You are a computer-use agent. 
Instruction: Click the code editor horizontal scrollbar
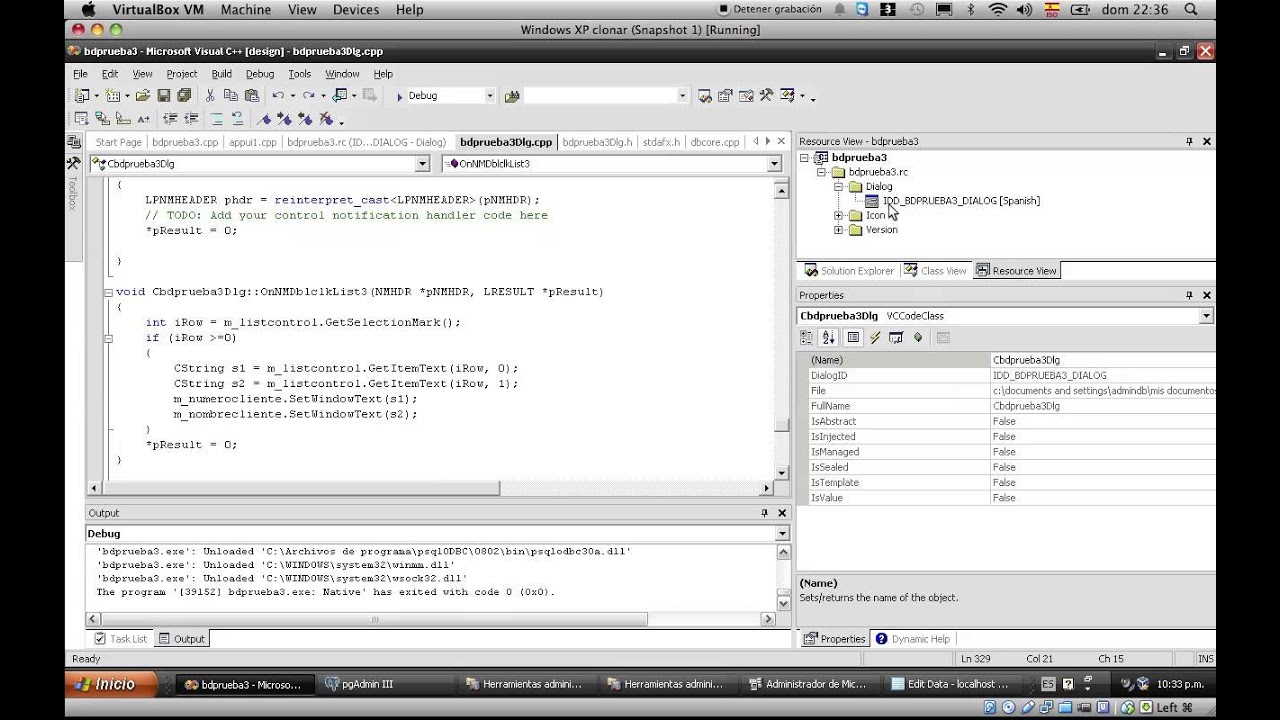click(x=430, y=488)
